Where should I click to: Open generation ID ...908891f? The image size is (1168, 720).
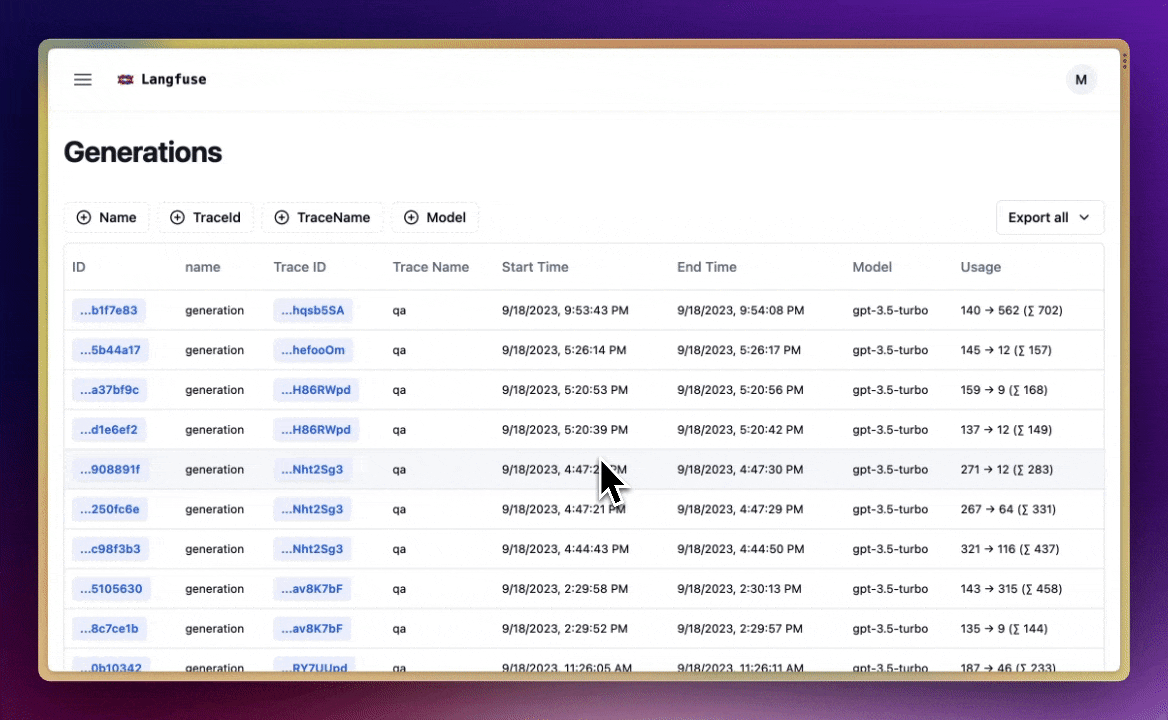[x=110, y=470]
